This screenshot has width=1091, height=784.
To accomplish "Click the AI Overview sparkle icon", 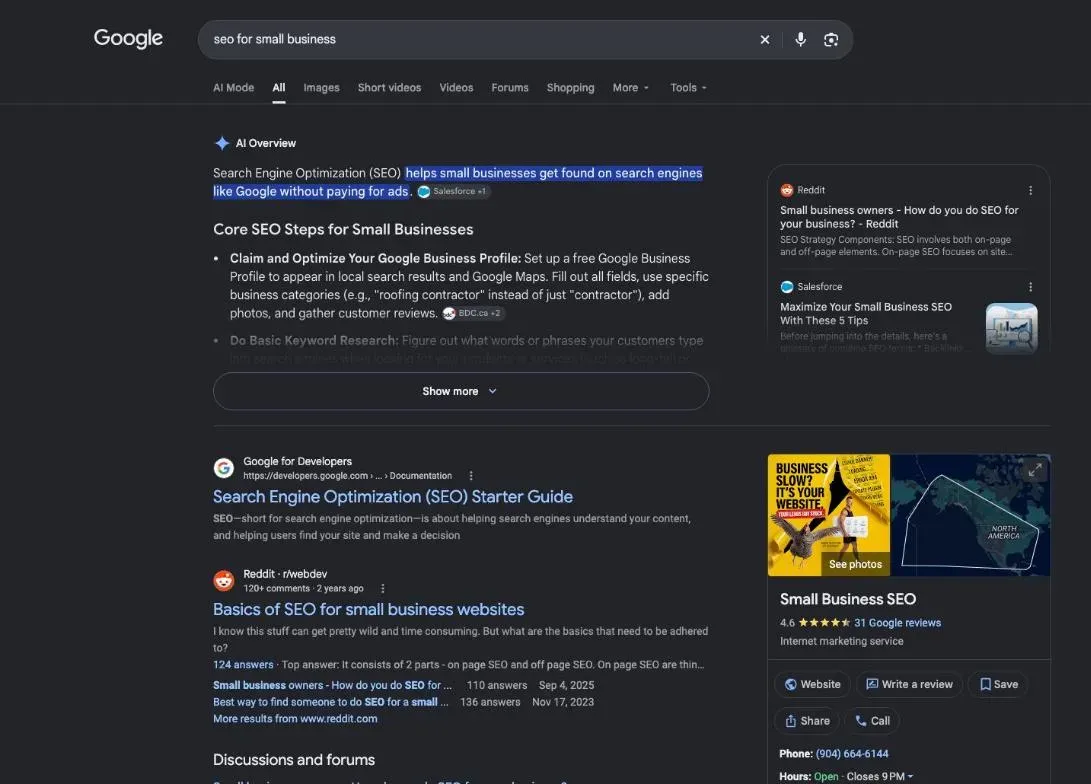I will (x=222, y=143).
